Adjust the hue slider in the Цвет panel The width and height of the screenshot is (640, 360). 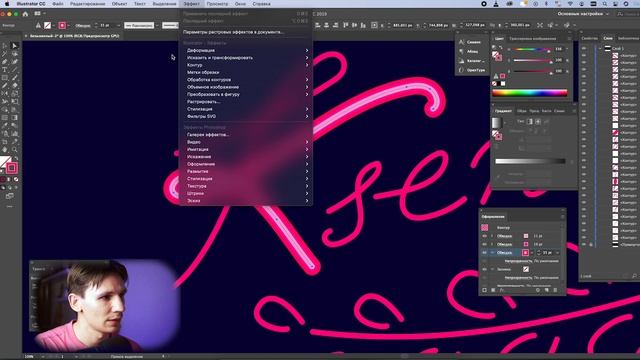tap(531, 50)
